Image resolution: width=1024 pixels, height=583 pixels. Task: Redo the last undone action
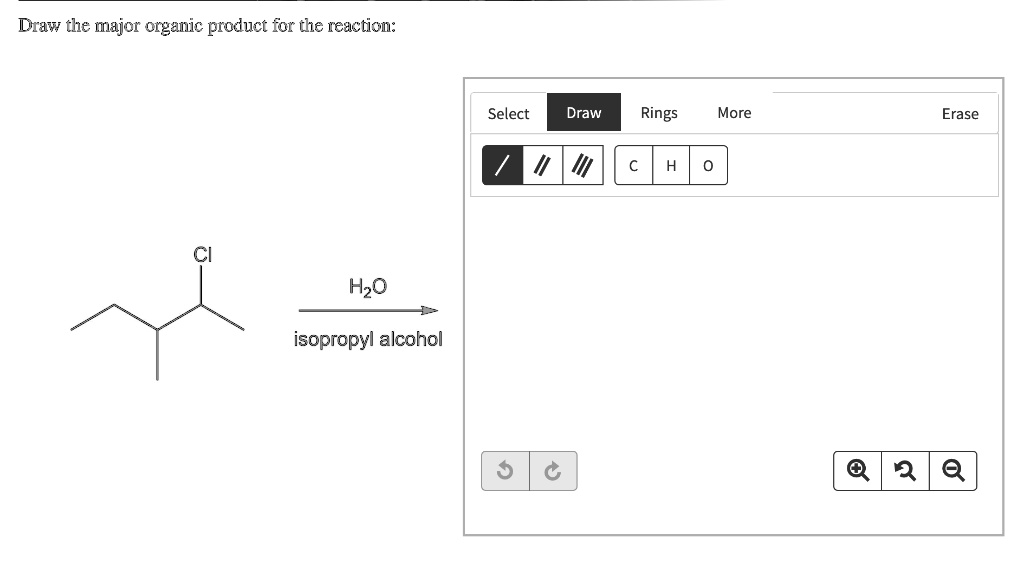(553, 470)
